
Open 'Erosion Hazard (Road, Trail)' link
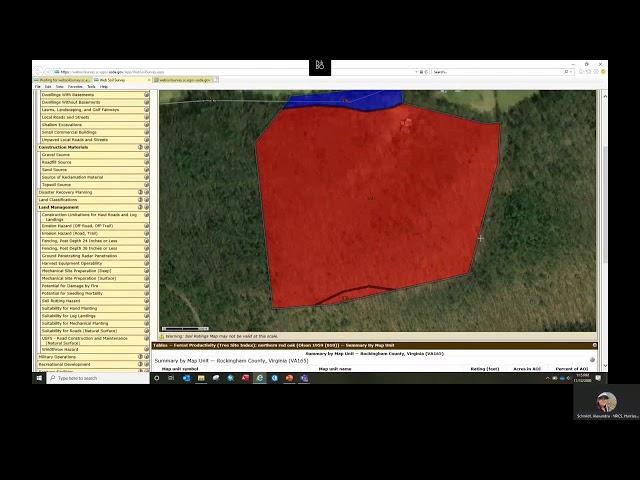pos(70,233)
